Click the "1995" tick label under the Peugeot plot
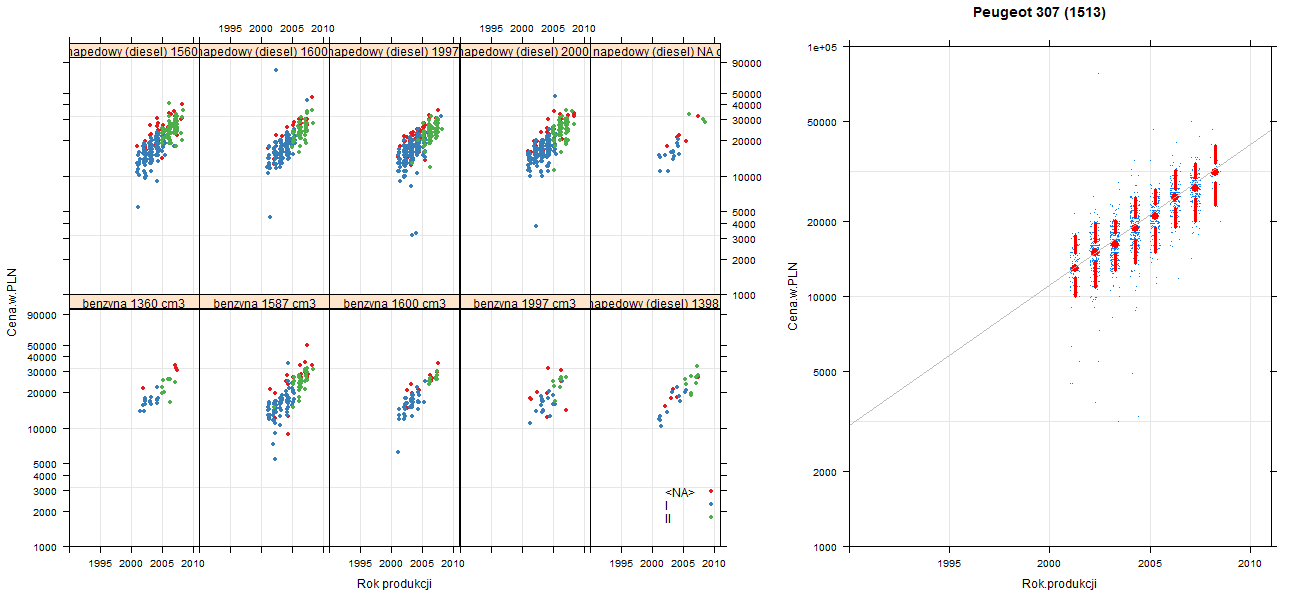 tap(950, 564)
